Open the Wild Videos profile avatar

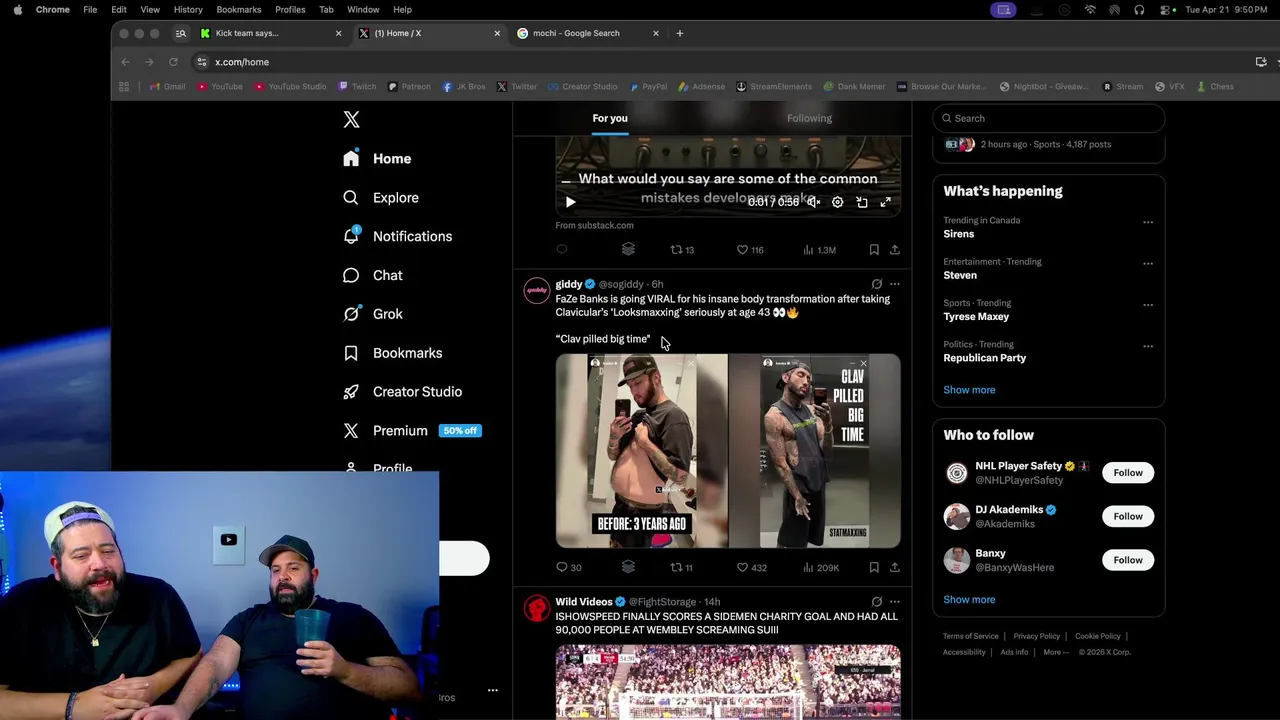pos(537,609)
